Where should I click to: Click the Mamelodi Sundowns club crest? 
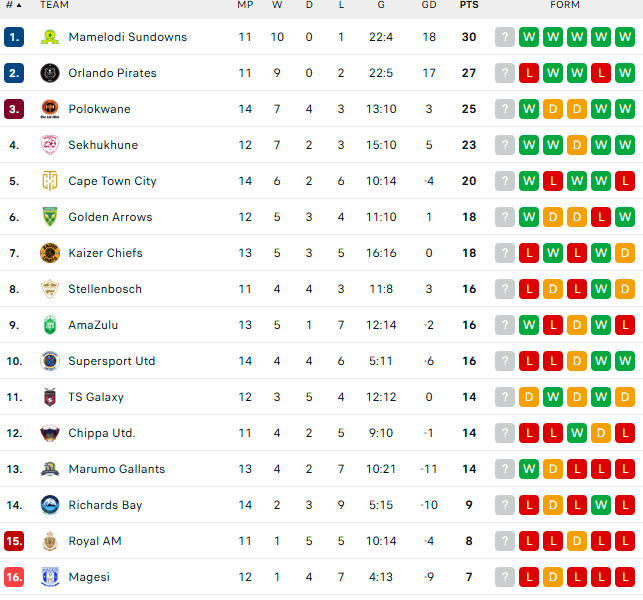point(49,37)
